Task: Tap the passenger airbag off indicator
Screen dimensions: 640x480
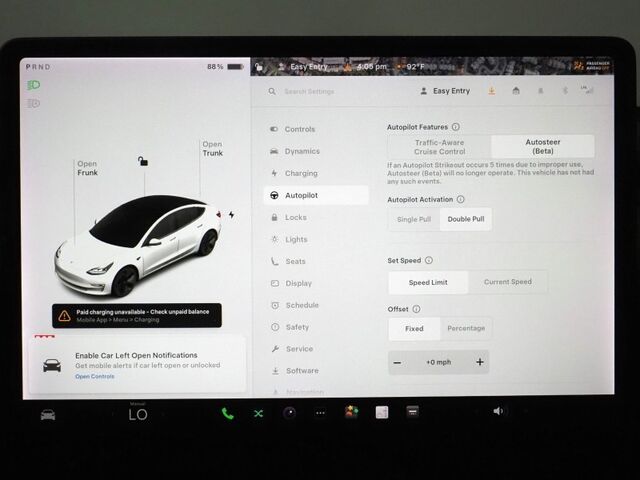Action: click(591, 66)
